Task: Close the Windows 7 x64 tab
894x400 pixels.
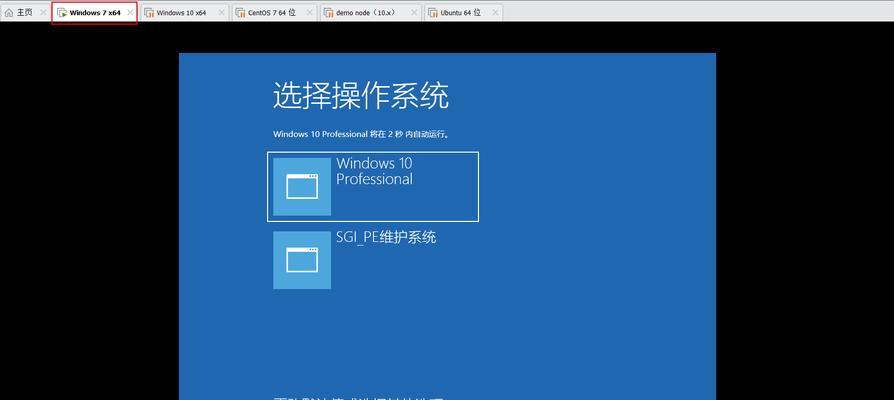Action: [131, 13]
